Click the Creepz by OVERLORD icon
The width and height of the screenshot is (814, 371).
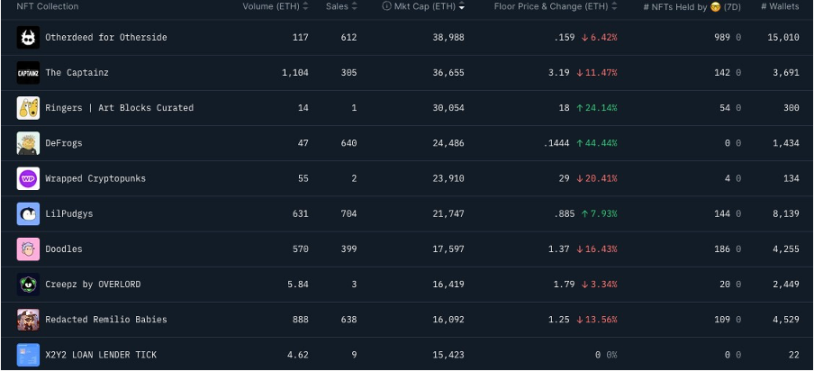click(28, 284)
